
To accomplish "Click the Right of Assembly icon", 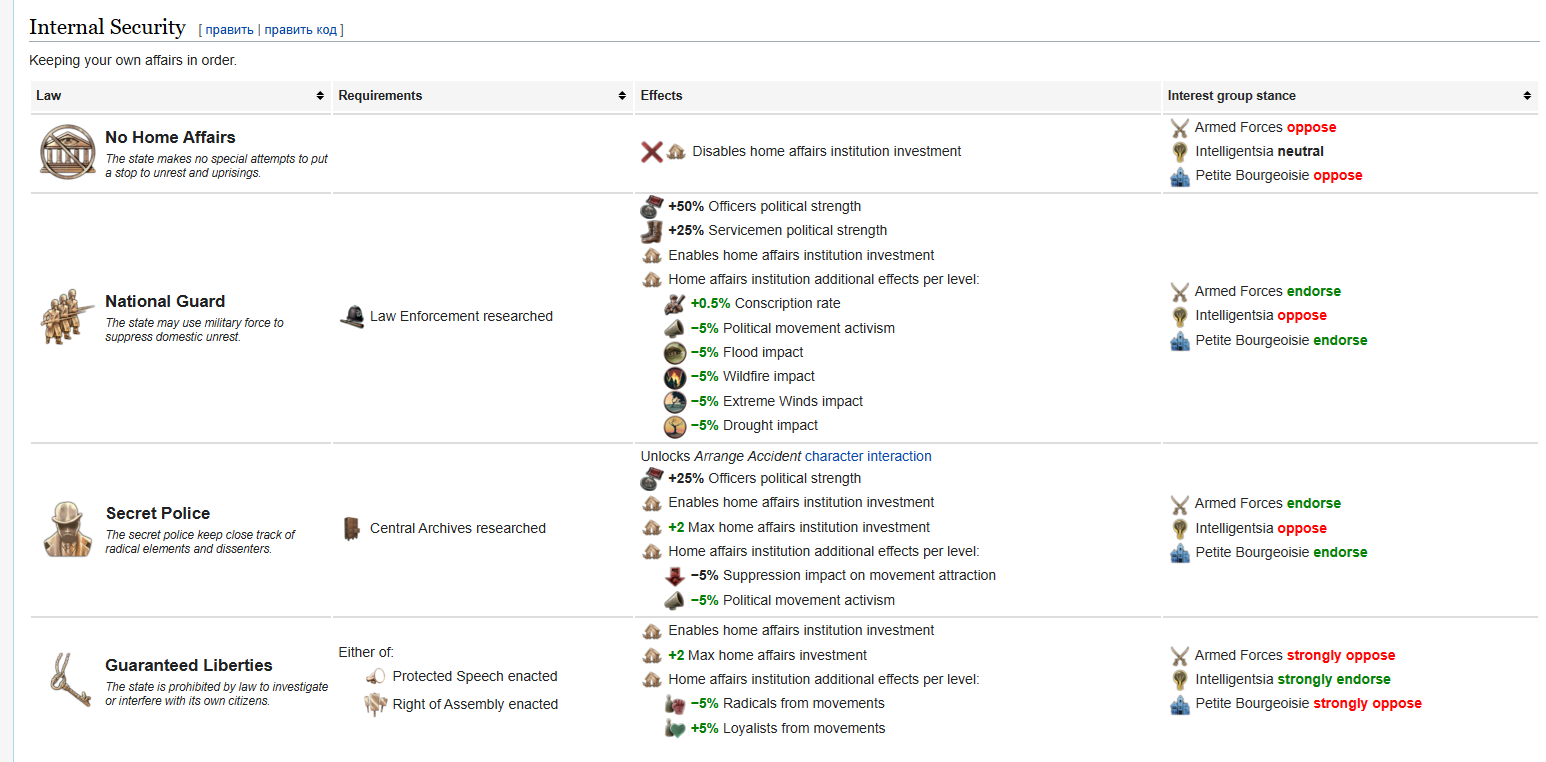I will [376, 704].
